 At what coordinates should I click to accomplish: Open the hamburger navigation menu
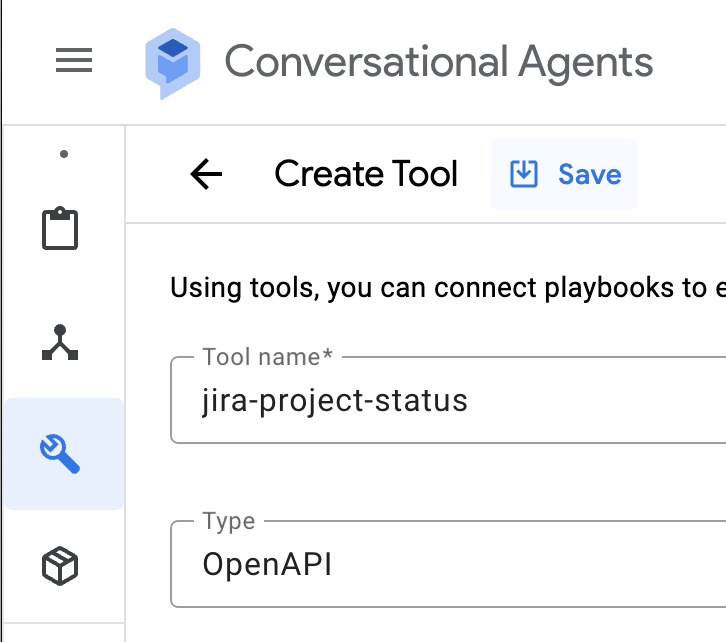[73, 61]
